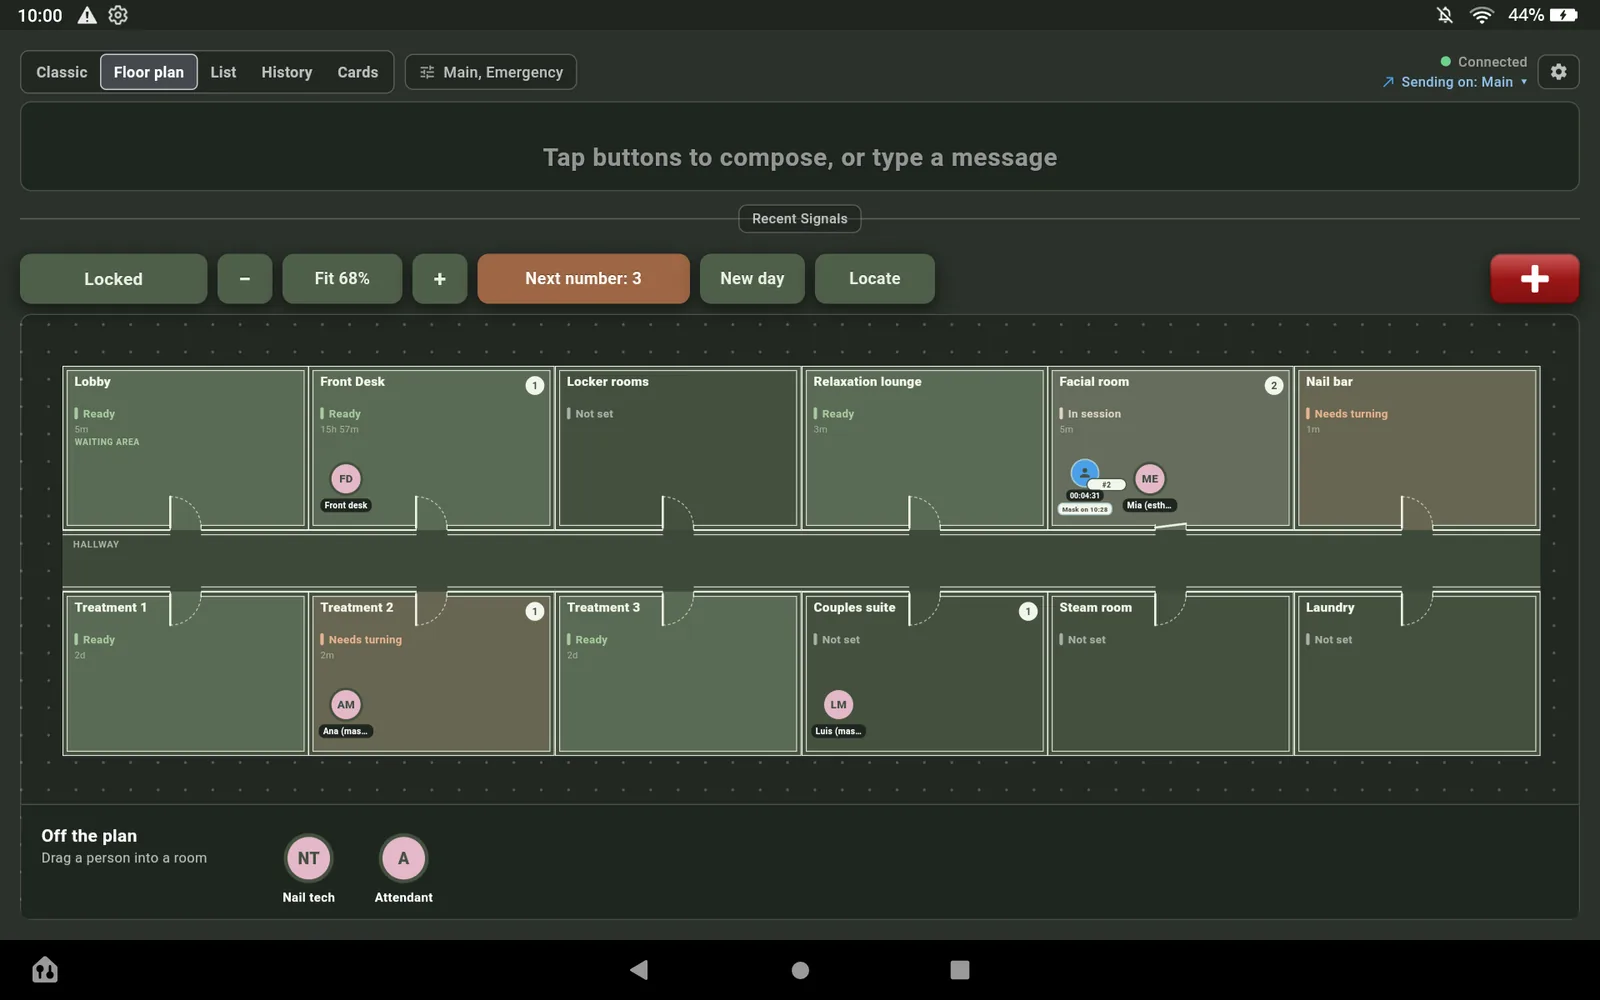This screenshot has width=1600, height=1000.
Task: Open the History tab
Action: tap(287, 72)
